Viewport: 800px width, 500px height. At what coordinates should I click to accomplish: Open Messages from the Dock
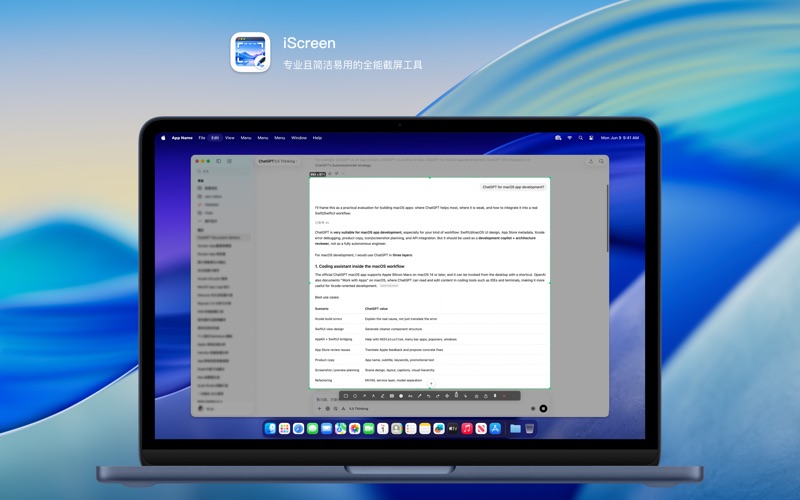point(312,429)
